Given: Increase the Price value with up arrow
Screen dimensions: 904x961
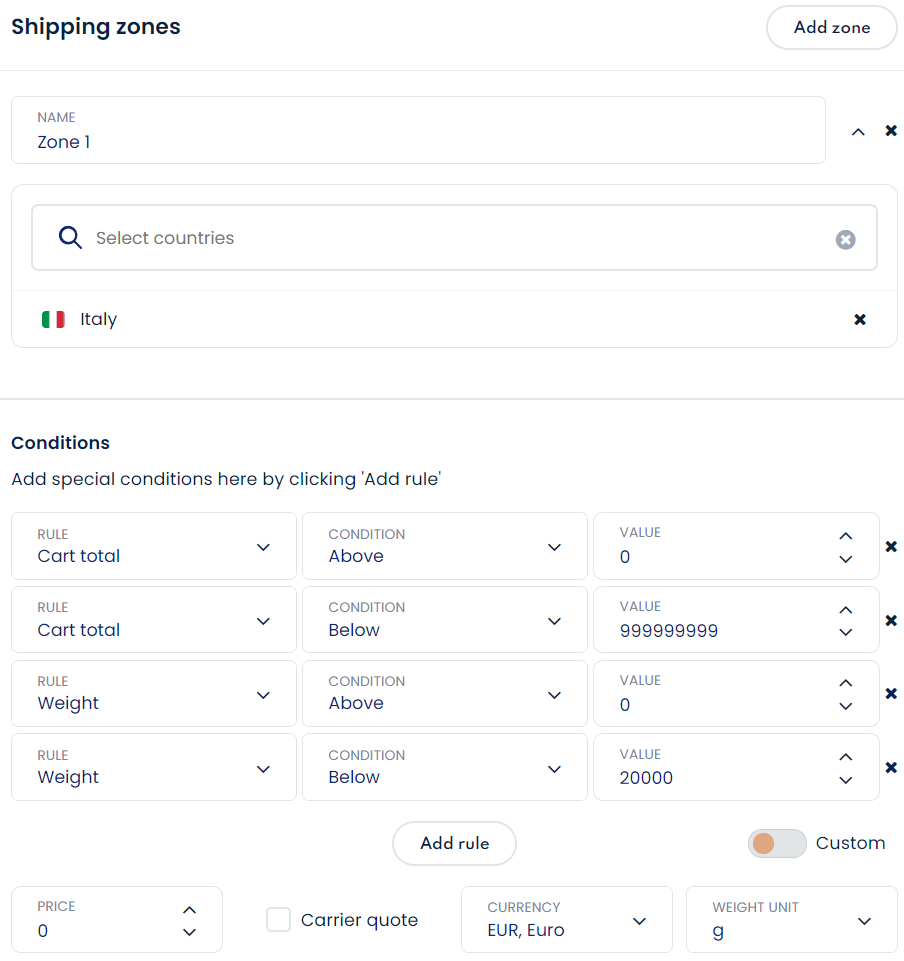Looking at the screenshot, I should click(190, 910).
